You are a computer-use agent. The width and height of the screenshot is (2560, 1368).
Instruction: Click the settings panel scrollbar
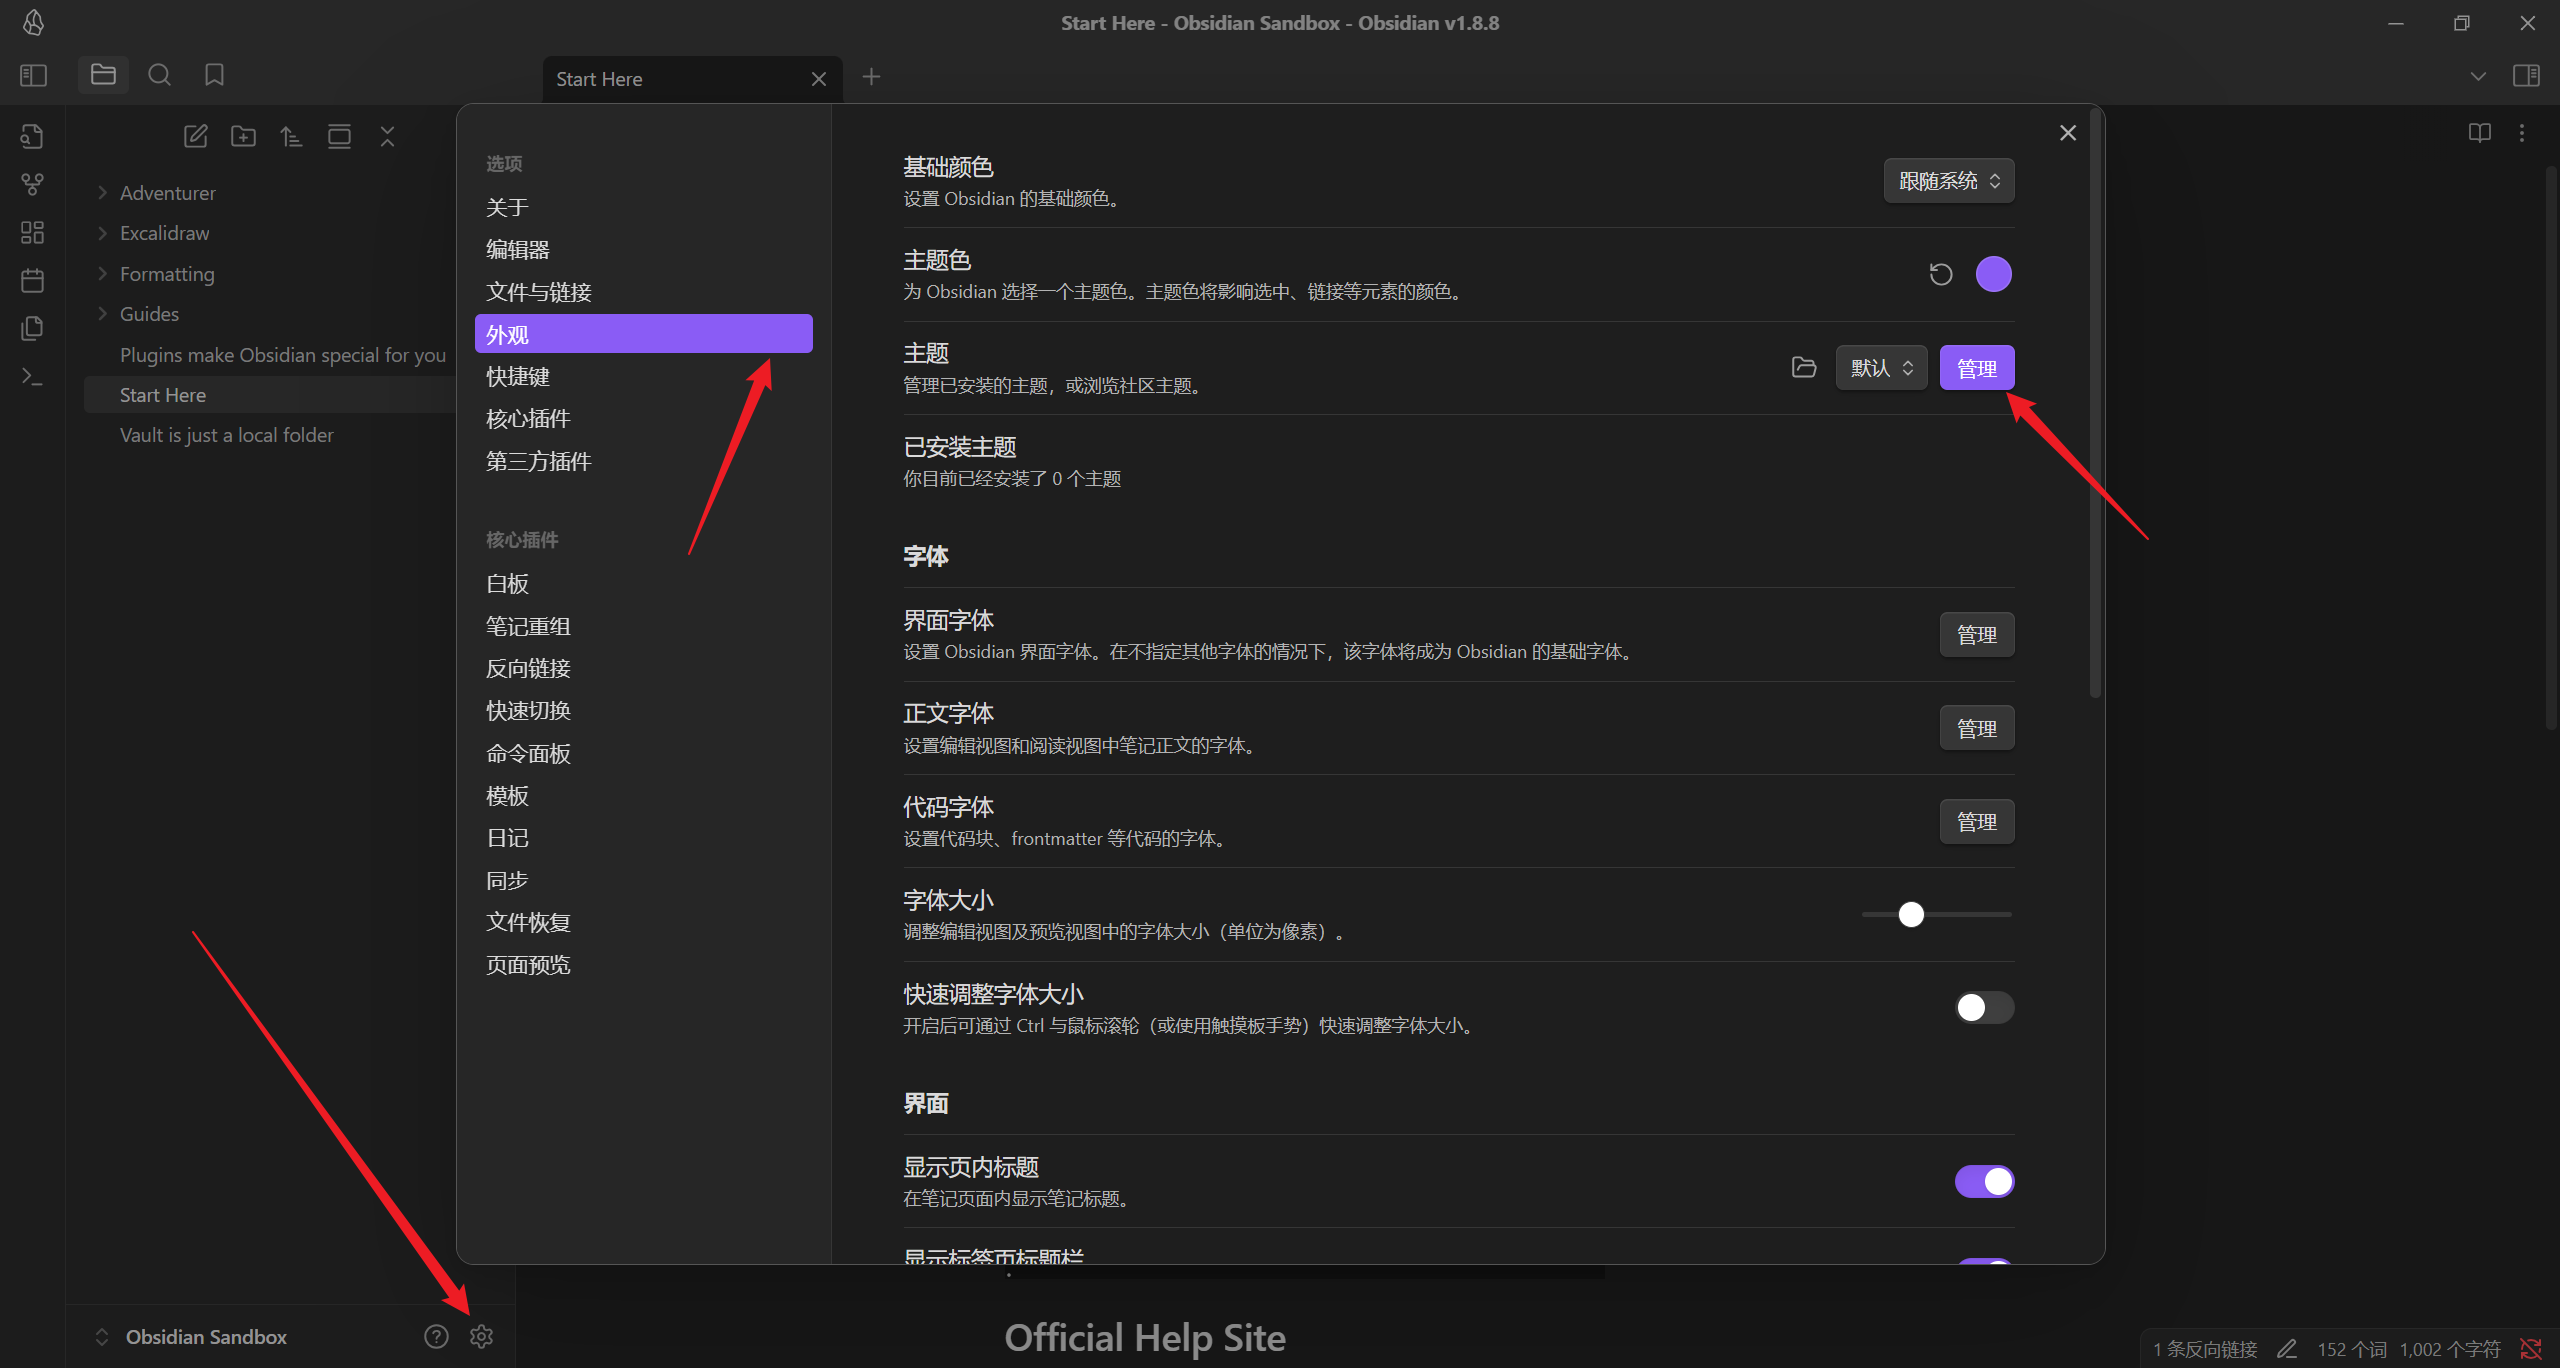2095,405
